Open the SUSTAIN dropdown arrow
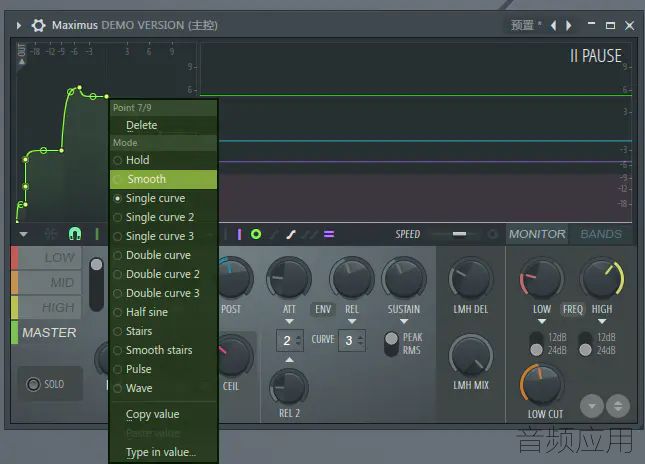Viewport: 645px width, 464px height. pos(404,321)
